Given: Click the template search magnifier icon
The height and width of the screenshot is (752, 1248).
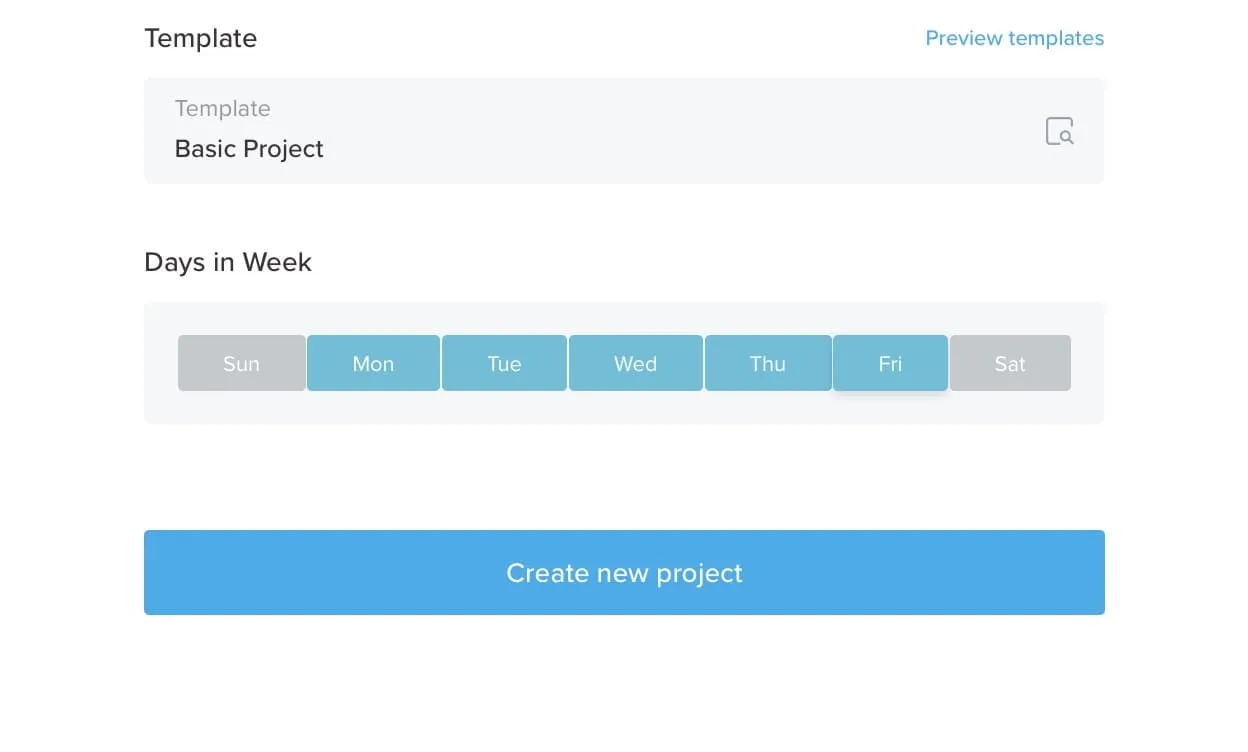Looking at the screenshot, I should coord(1059,131).
